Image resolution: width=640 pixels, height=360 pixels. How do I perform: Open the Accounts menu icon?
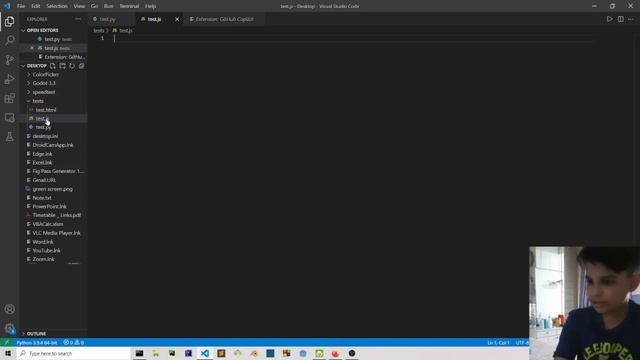pyautogui.click(x=9, y=309)
